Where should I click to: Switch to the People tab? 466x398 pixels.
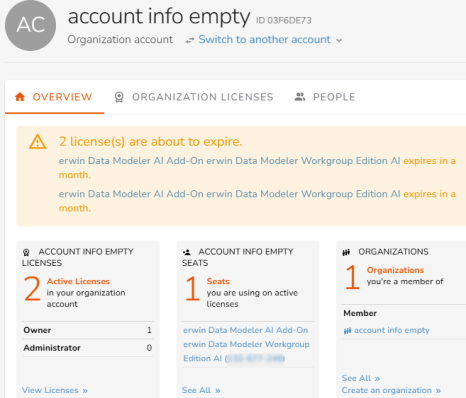point(325,97)
